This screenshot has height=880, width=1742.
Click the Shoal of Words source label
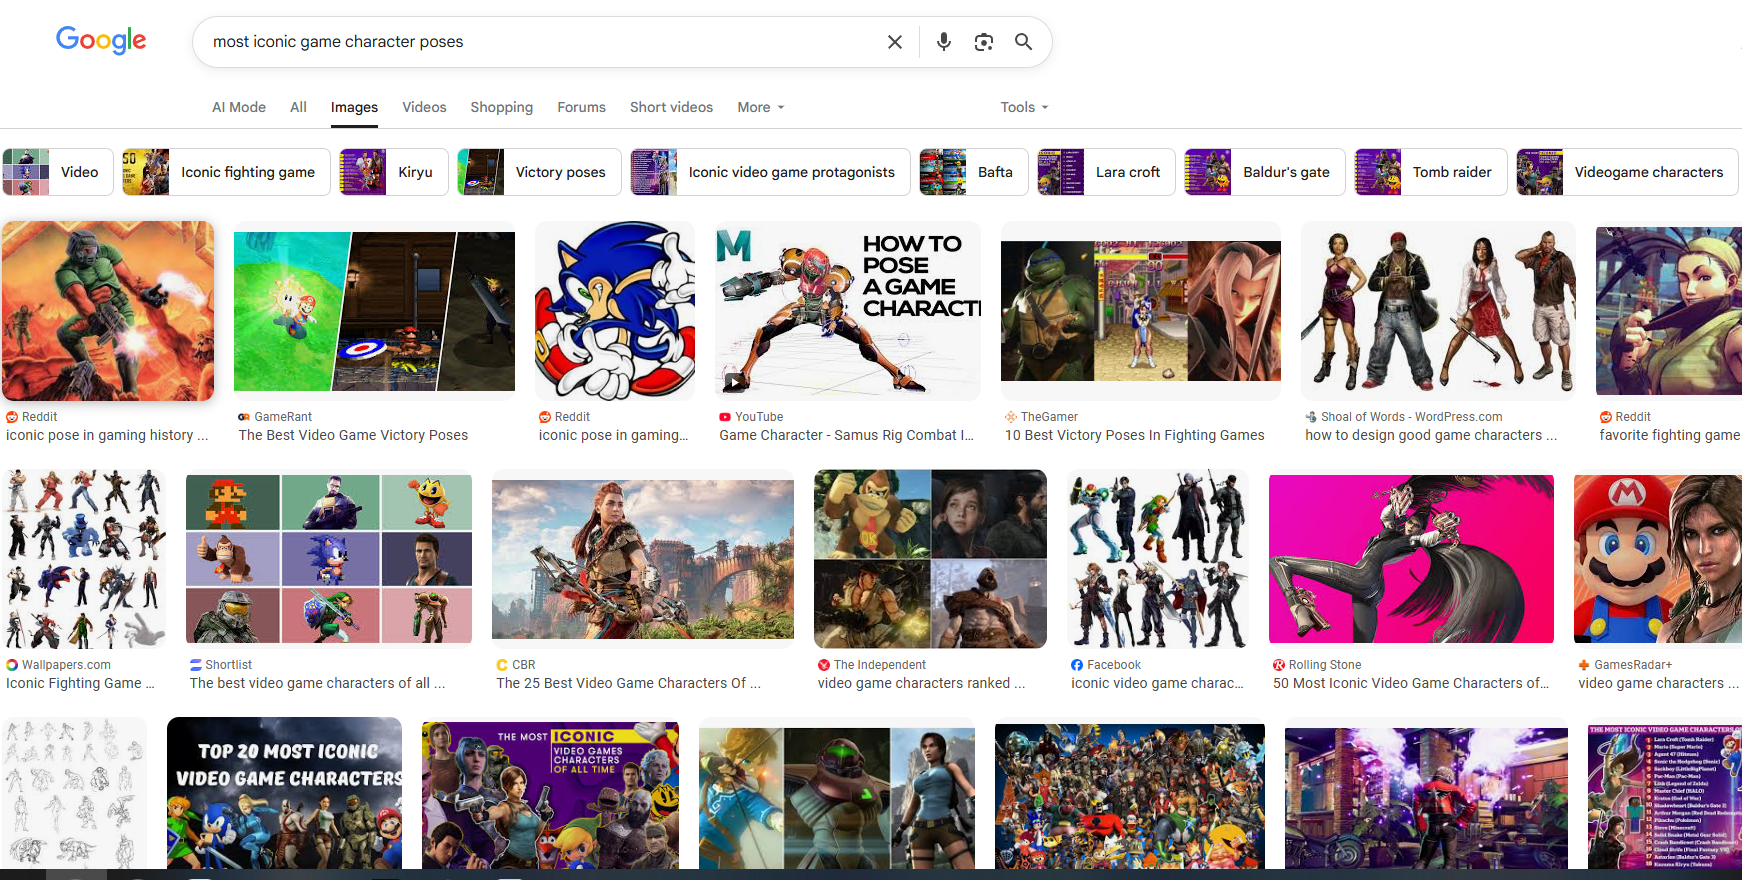[x=1411, y=417]
